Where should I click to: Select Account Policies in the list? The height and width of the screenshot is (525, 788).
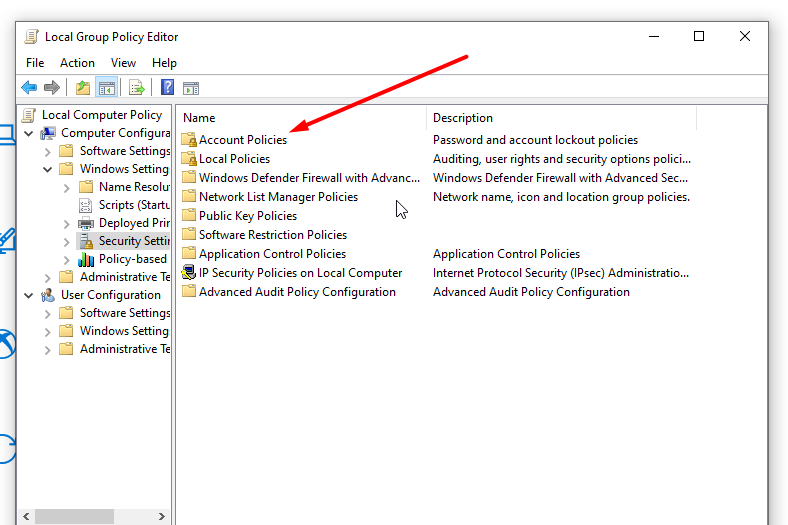243,140
